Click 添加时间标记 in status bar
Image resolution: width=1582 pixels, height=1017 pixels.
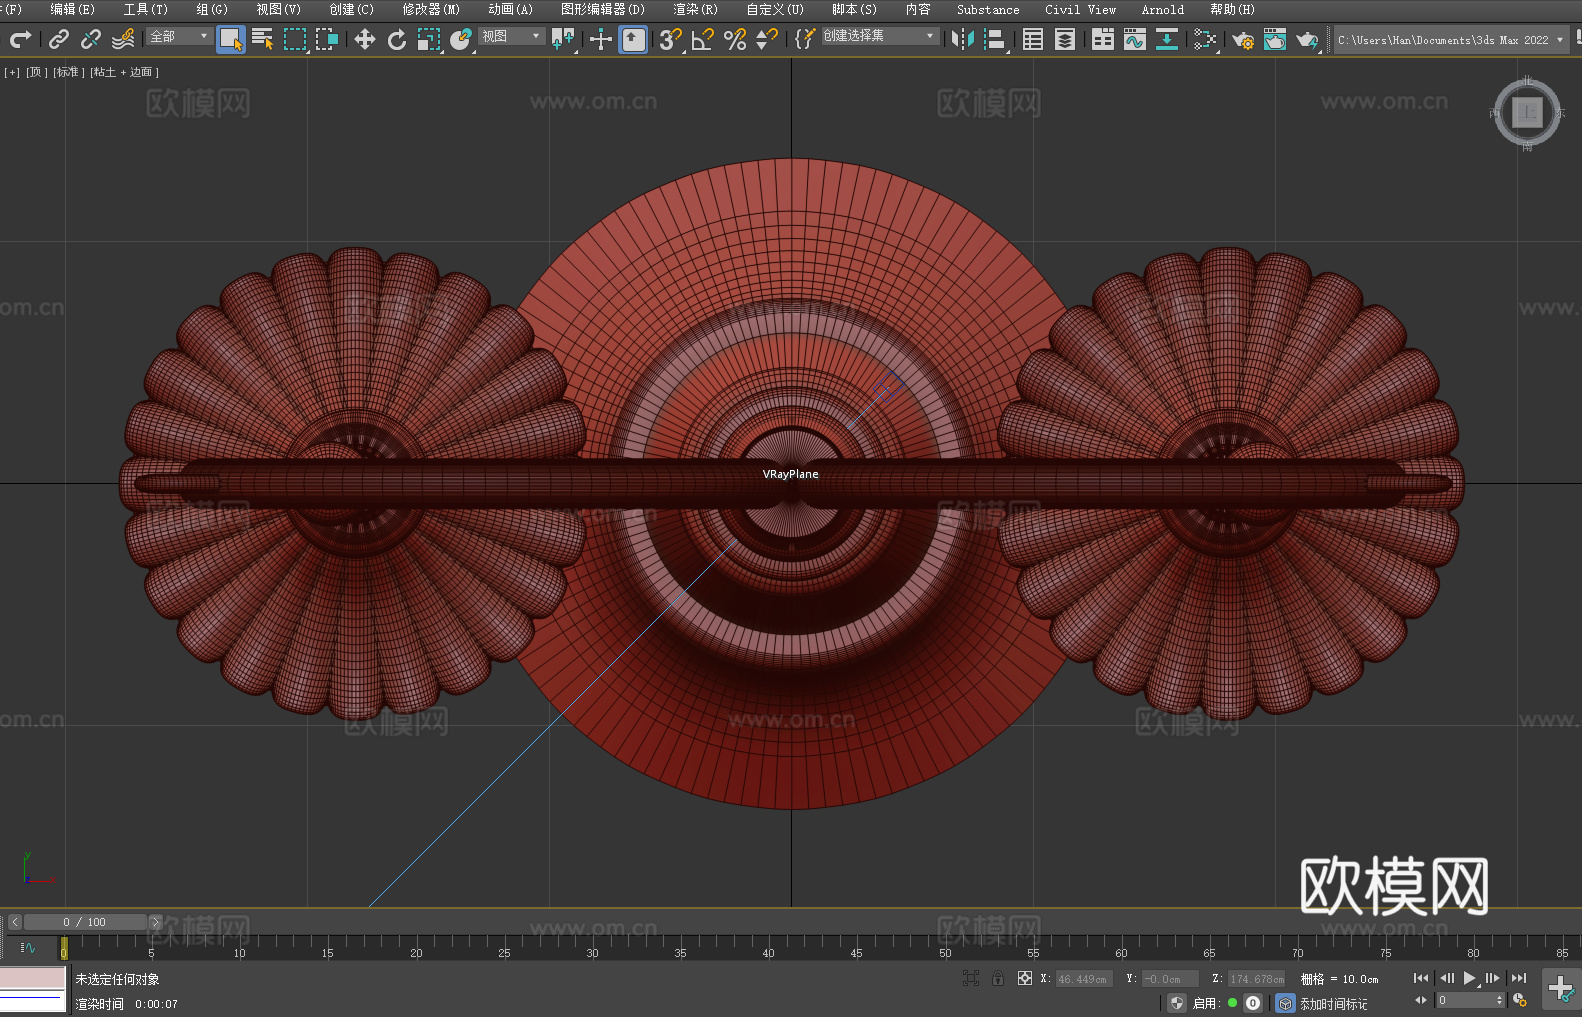click(1333, 1004)
